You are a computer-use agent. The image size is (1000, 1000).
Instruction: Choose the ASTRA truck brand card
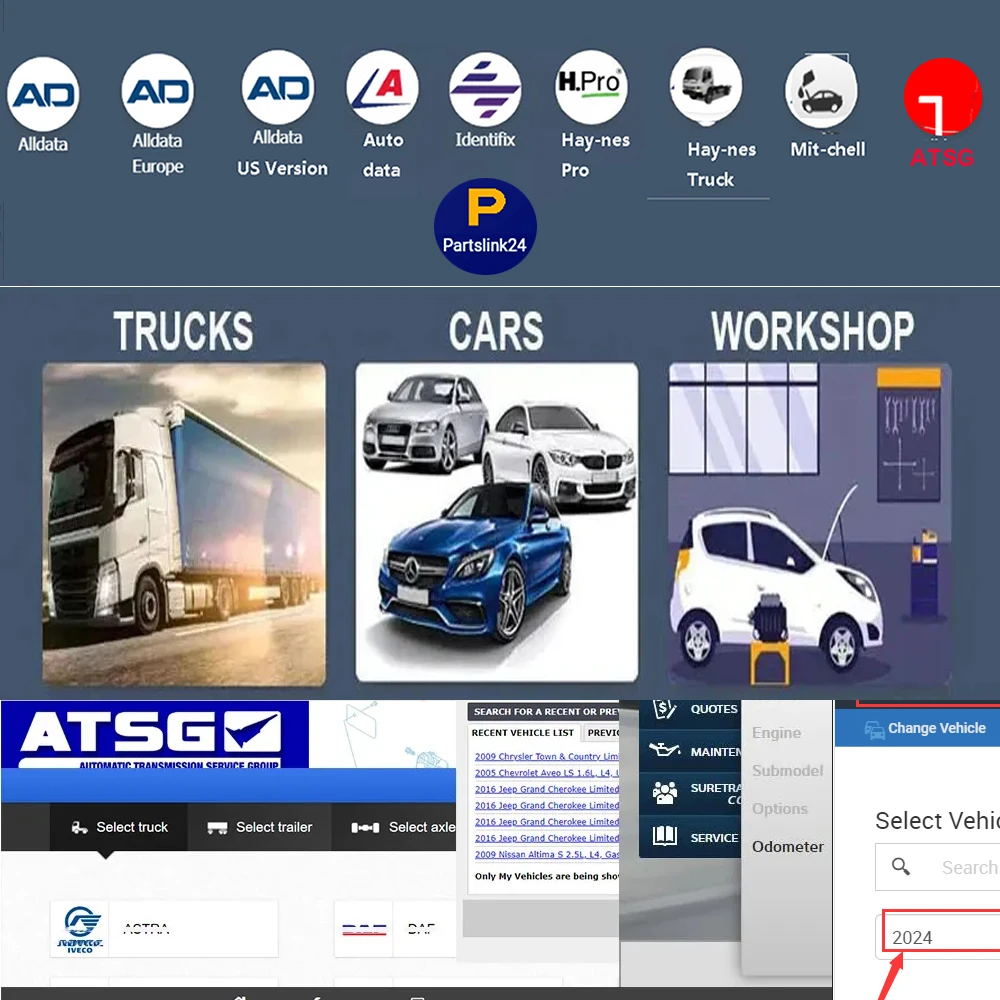coord(164,929)
